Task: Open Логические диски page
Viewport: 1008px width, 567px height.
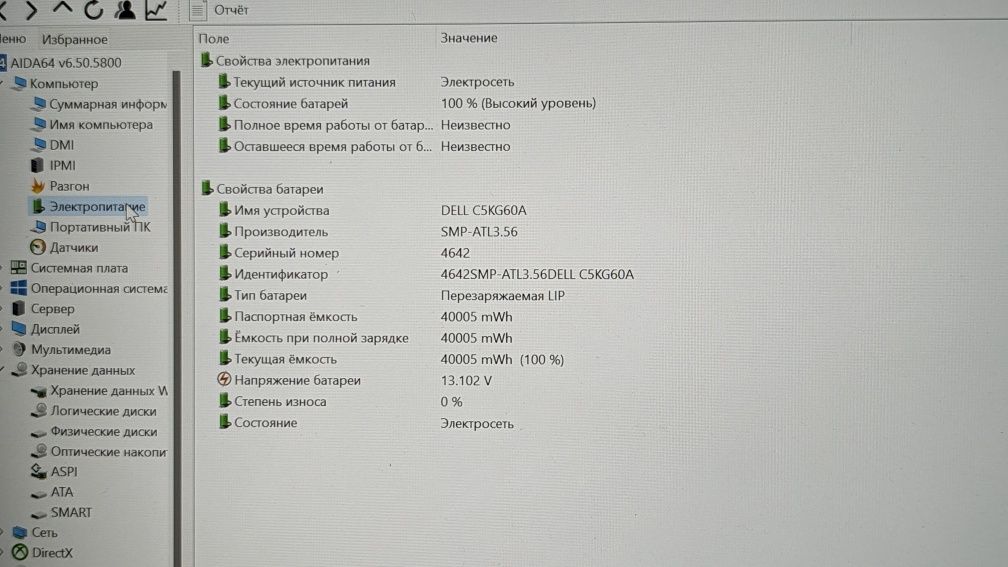Action: tap(104, 411)
